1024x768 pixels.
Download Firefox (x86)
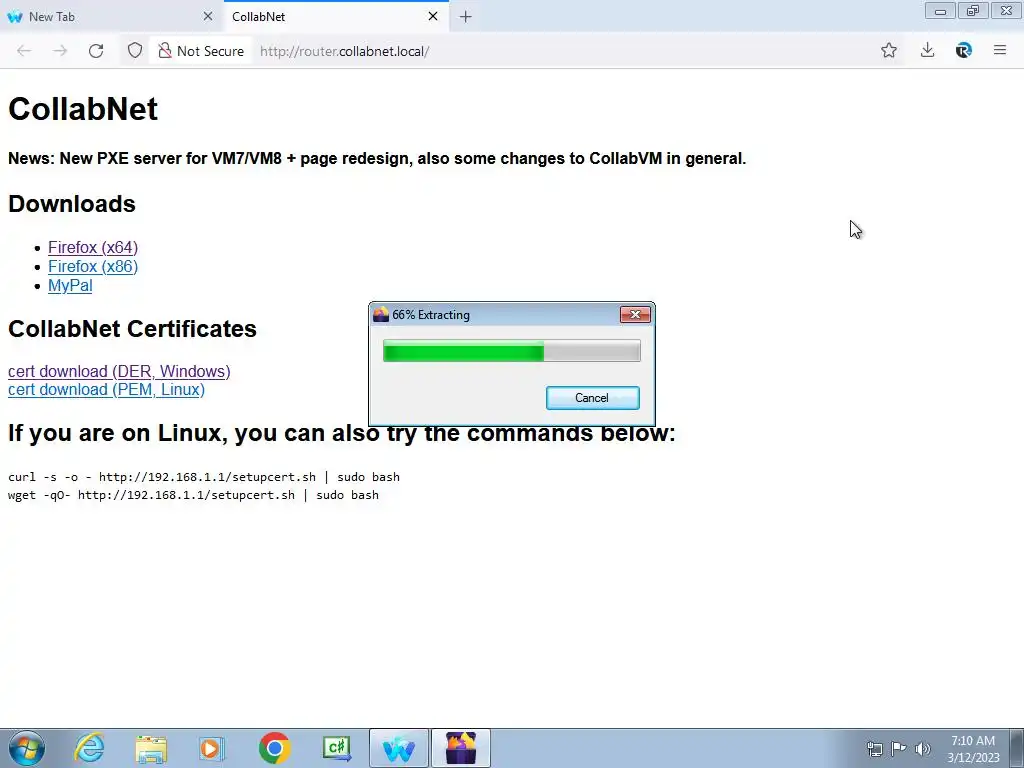point(93,266)
